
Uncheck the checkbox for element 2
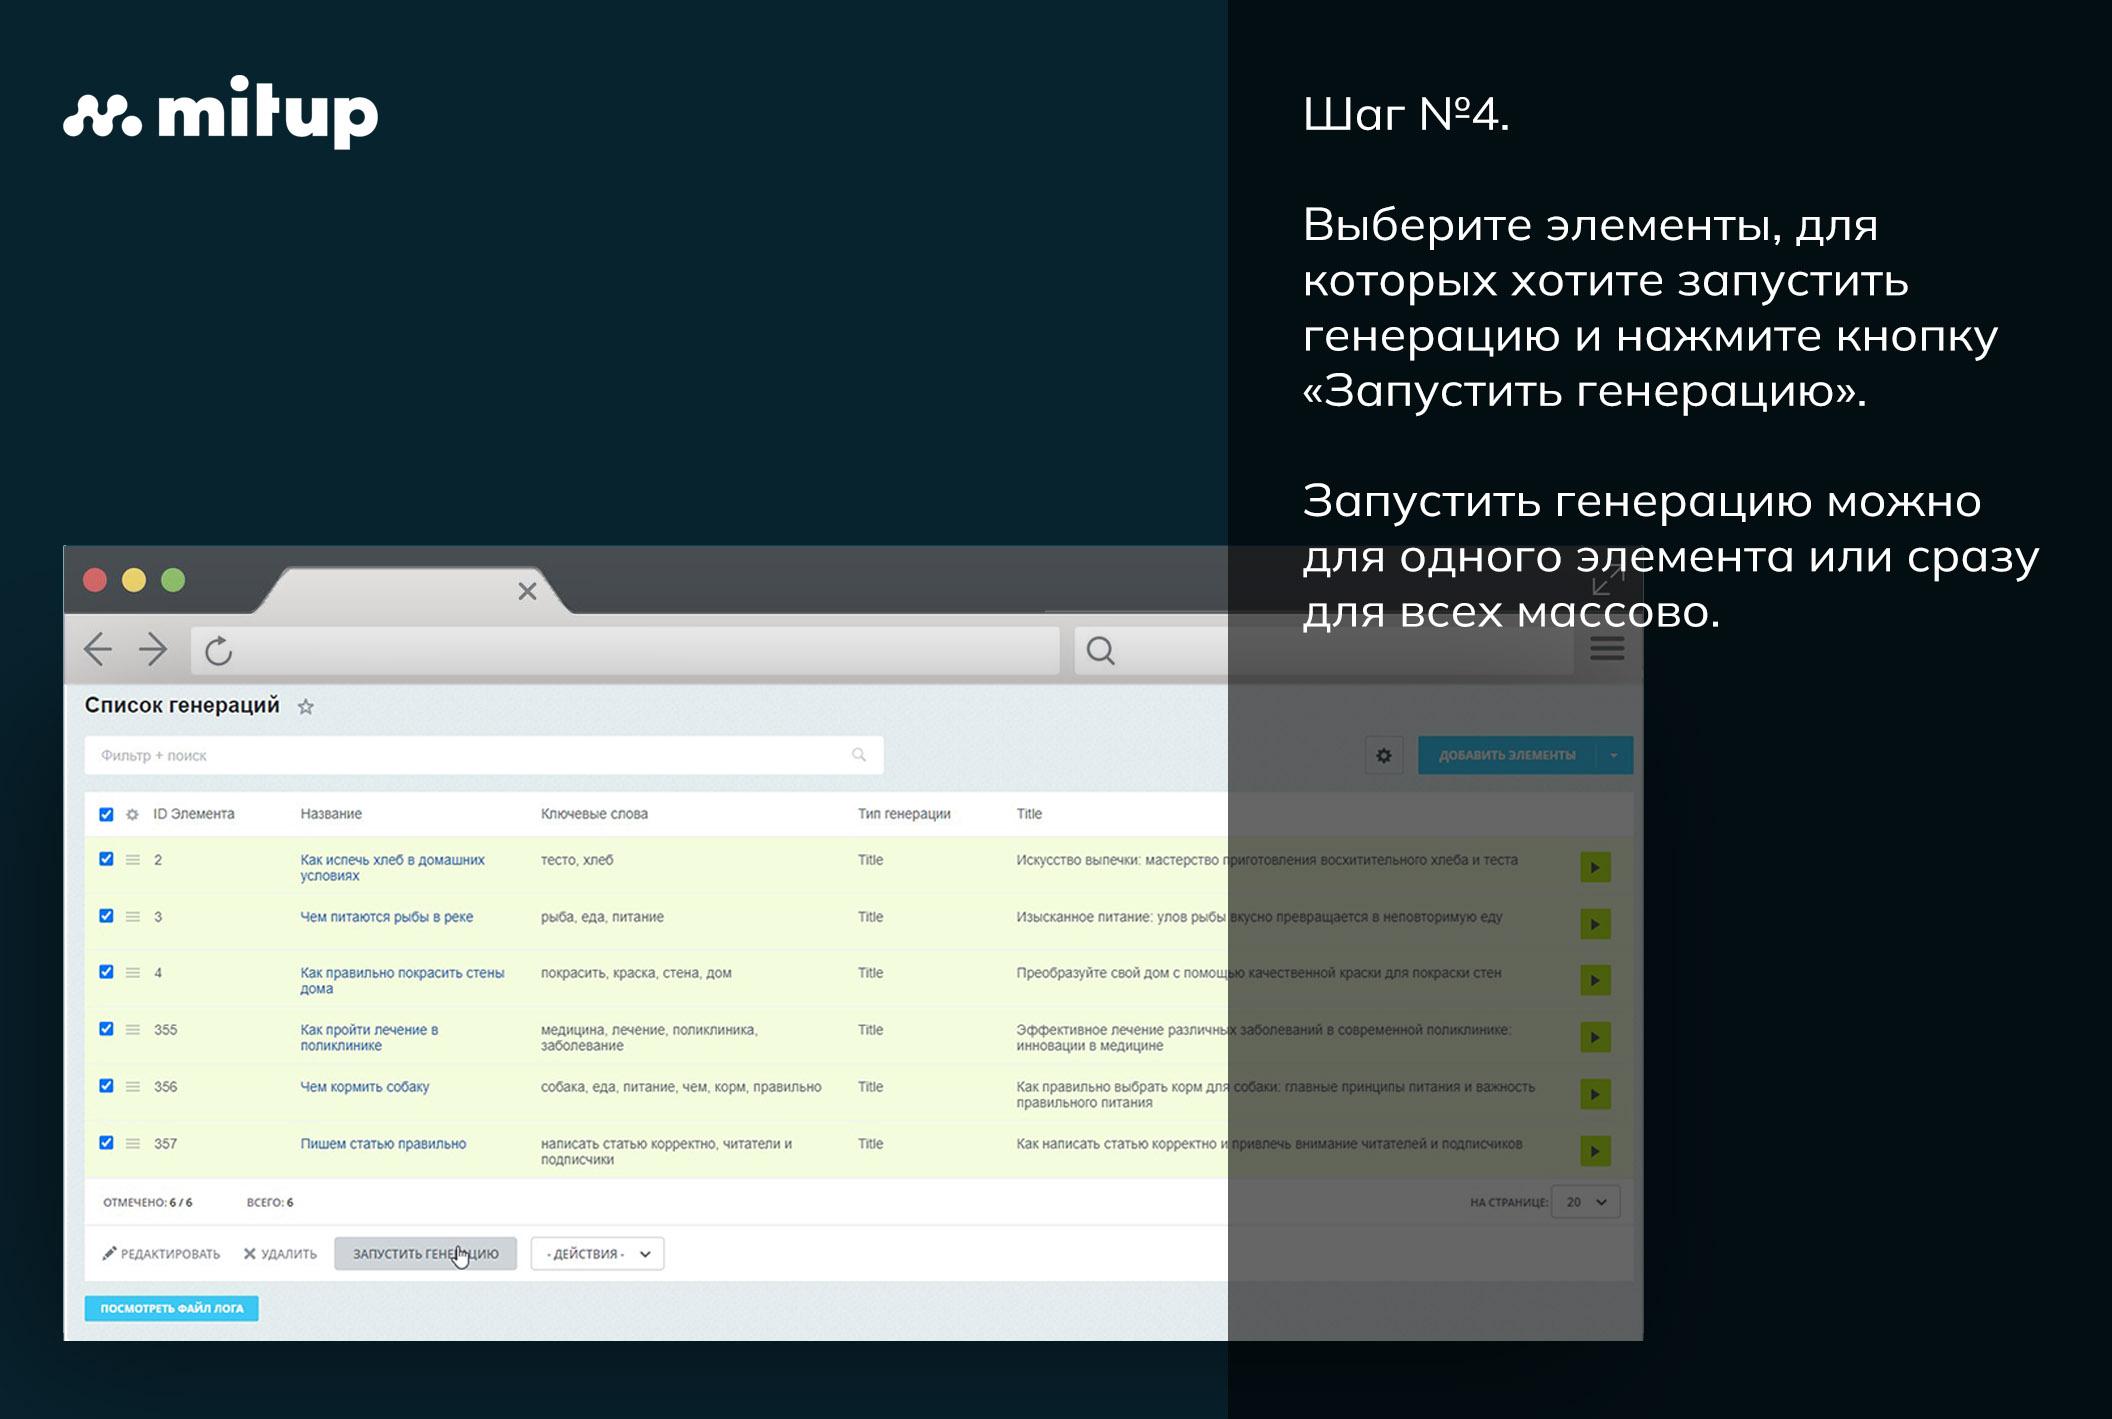(106, 859)
